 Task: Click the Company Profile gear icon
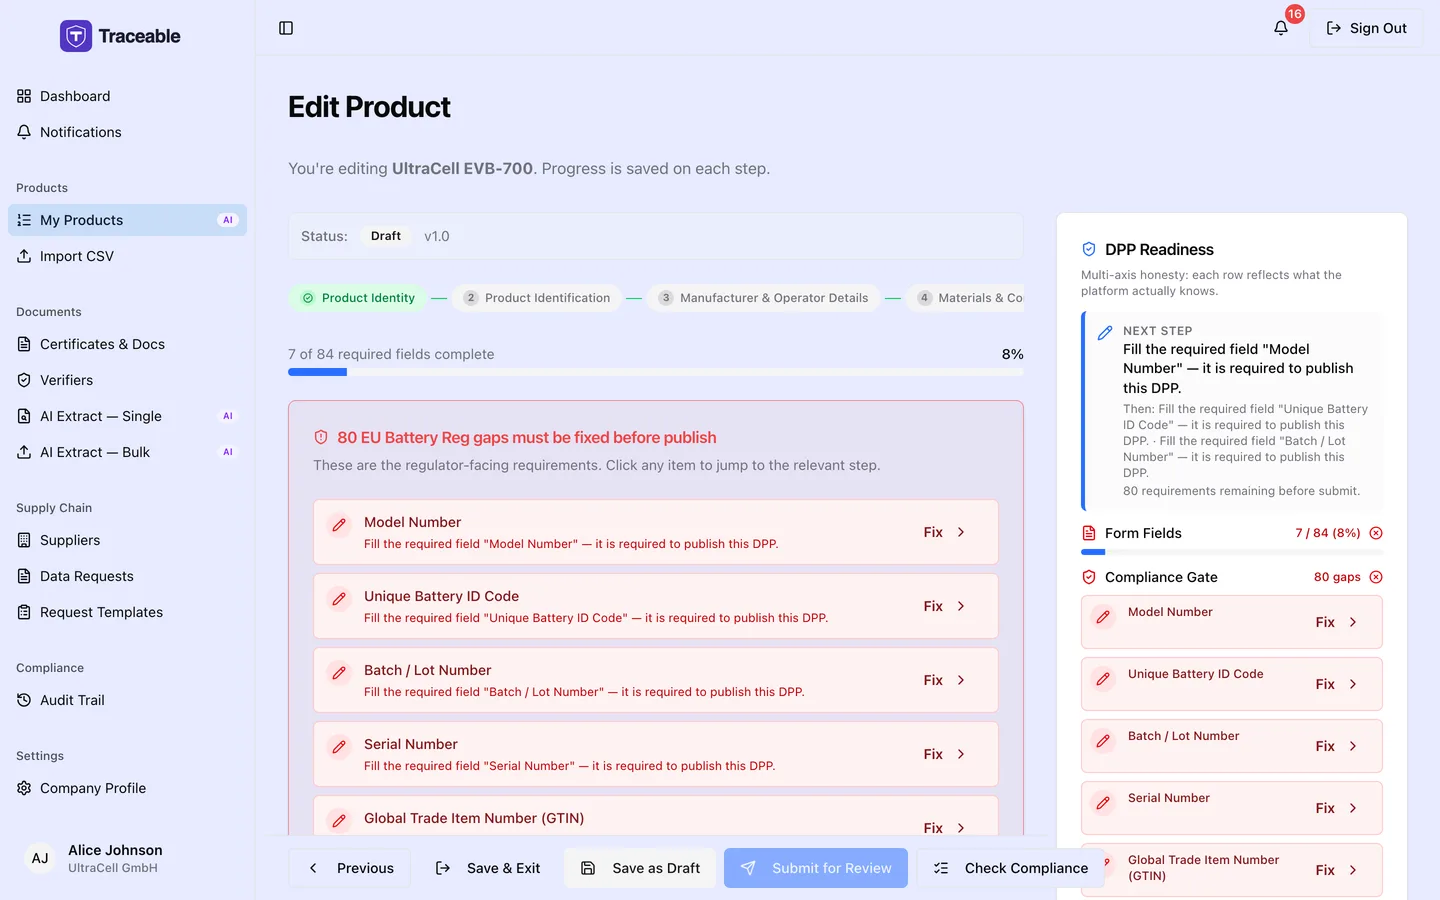pyautogui.click(x=24, y=788)
